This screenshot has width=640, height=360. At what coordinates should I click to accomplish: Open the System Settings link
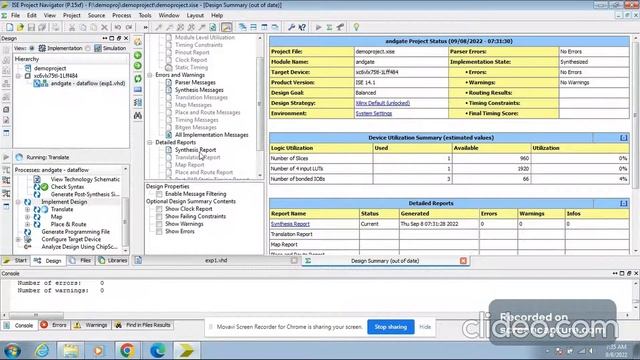pyautogui.click(x=373, y=113)
